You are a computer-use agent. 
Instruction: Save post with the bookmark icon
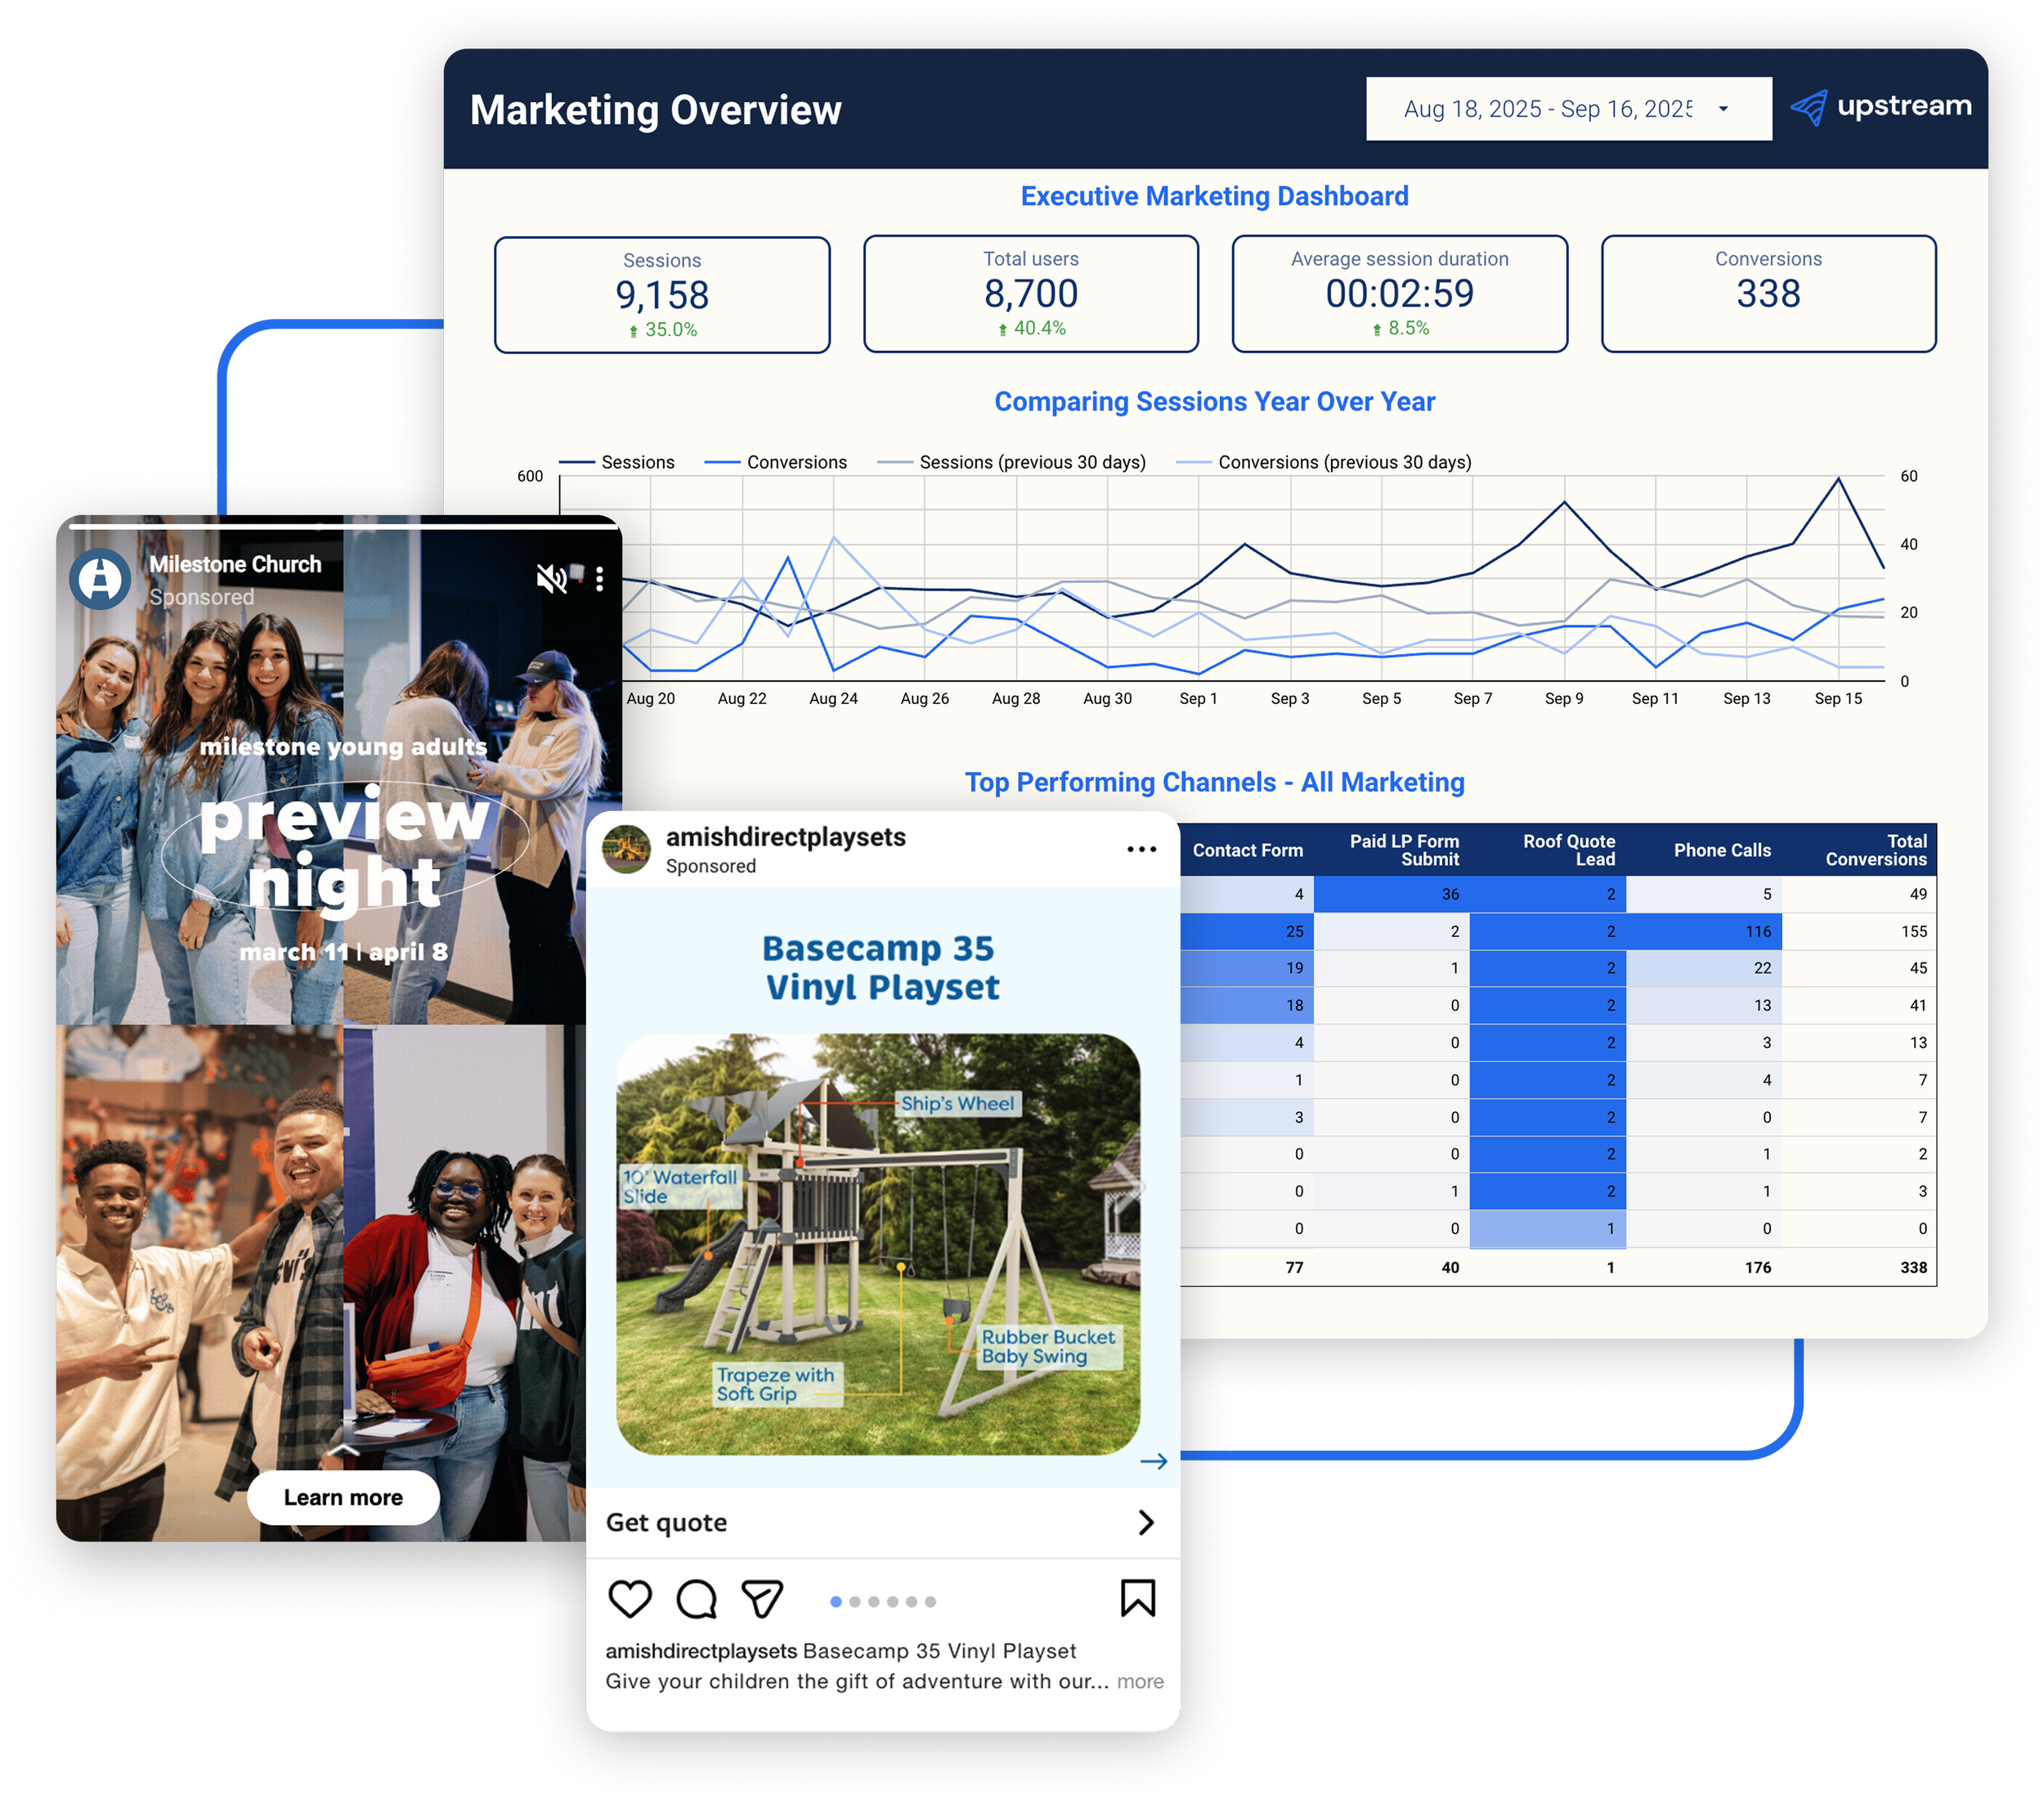1138,1598
